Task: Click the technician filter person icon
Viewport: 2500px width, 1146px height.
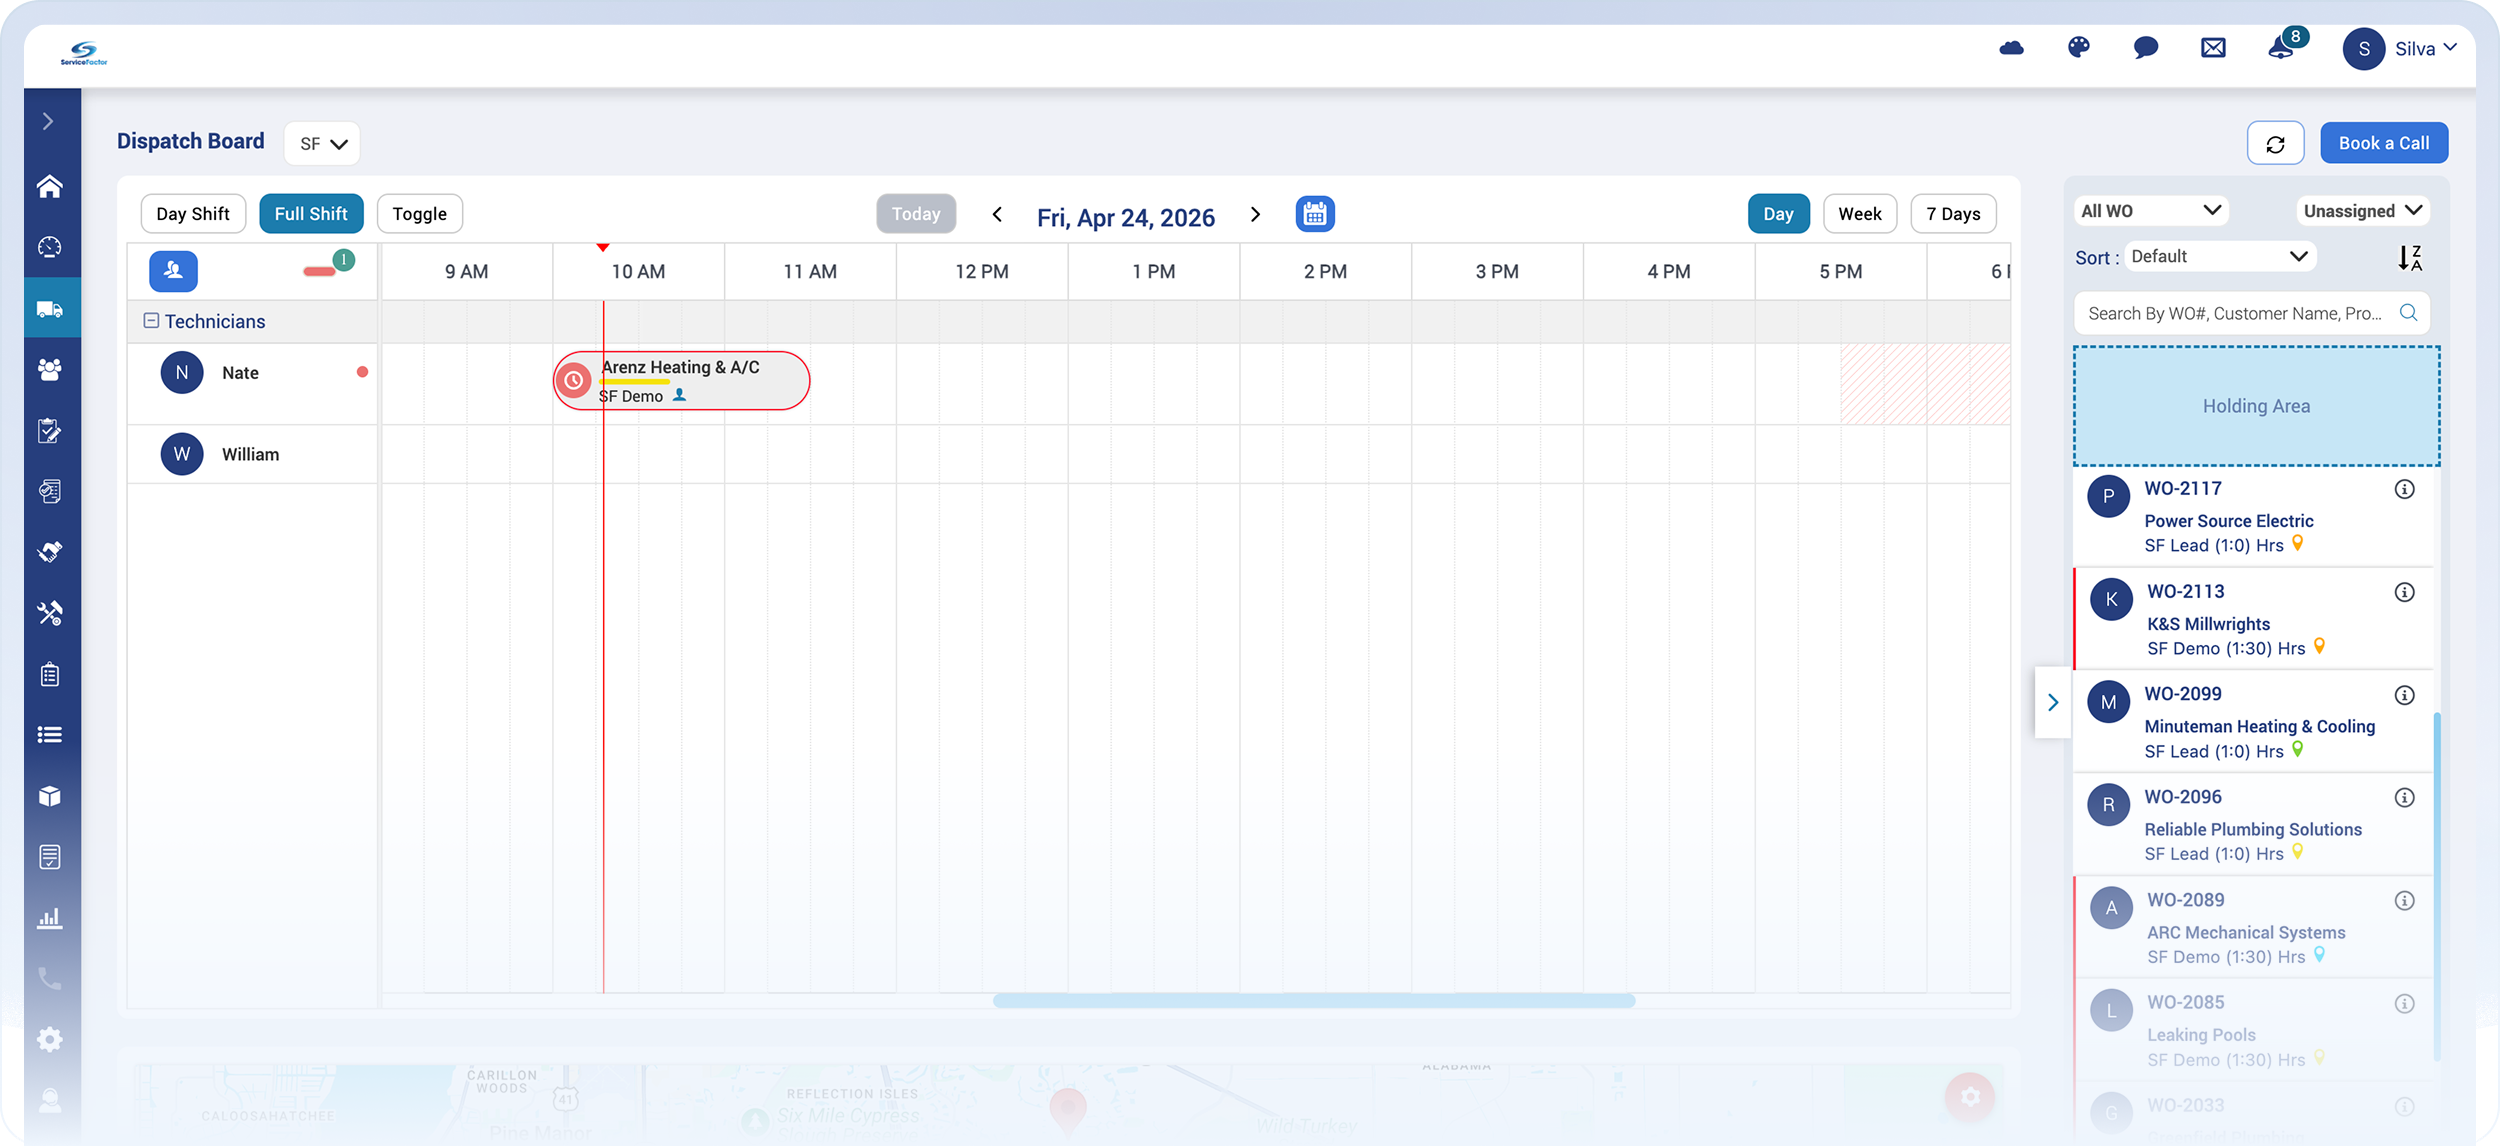Action: click(174, 271)
